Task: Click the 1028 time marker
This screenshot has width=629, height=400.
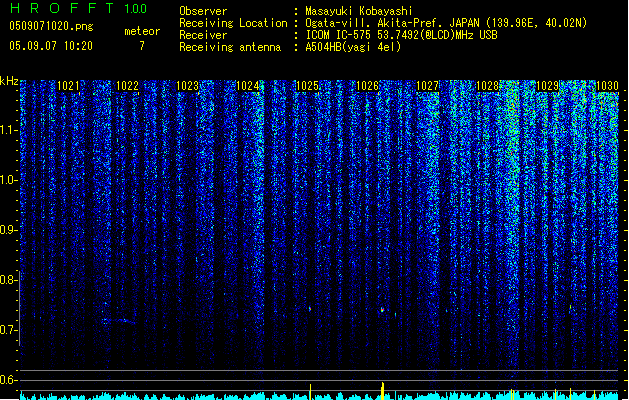Action: (487, 86)
